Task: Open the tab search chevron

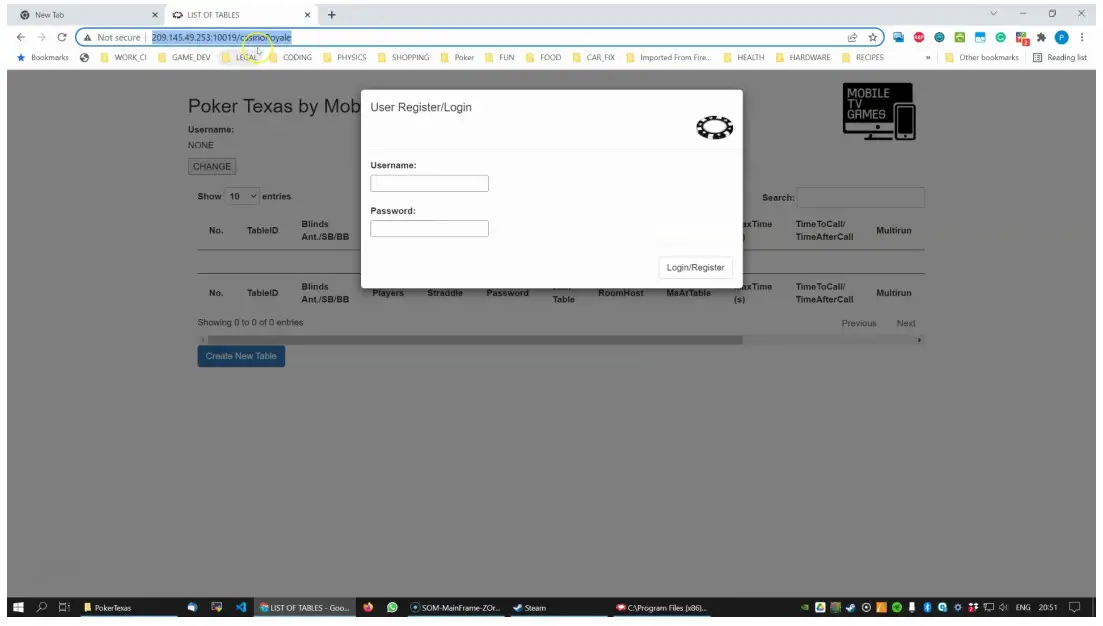Action: pos(993,13)
